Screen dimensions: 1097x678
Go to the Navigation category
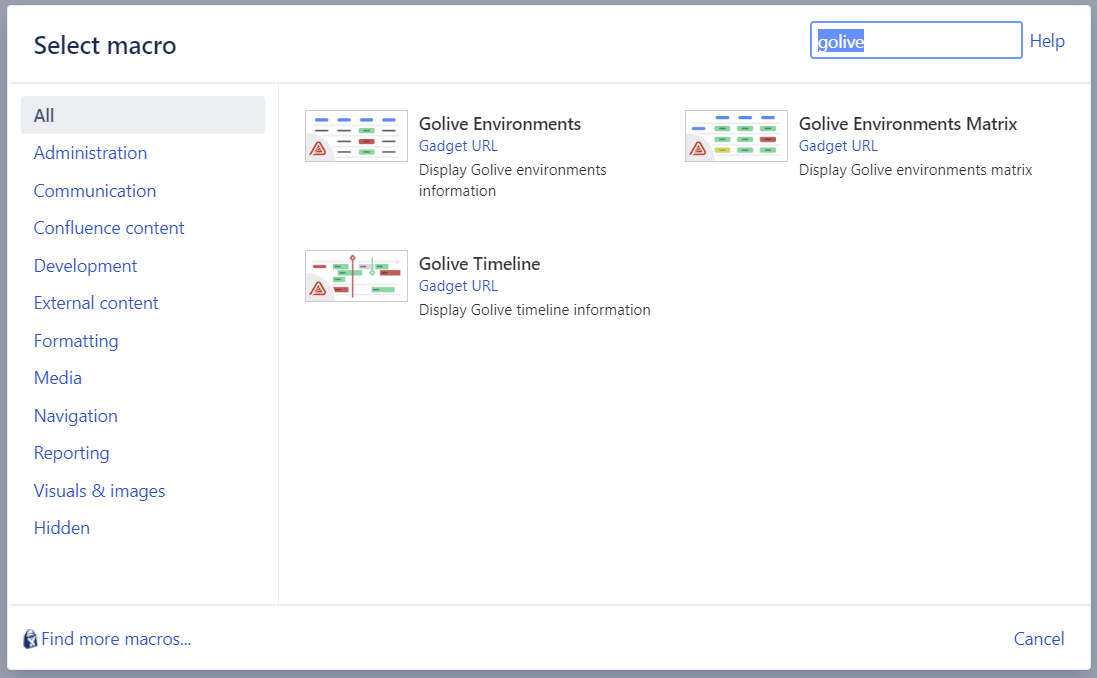pos(75,416)
